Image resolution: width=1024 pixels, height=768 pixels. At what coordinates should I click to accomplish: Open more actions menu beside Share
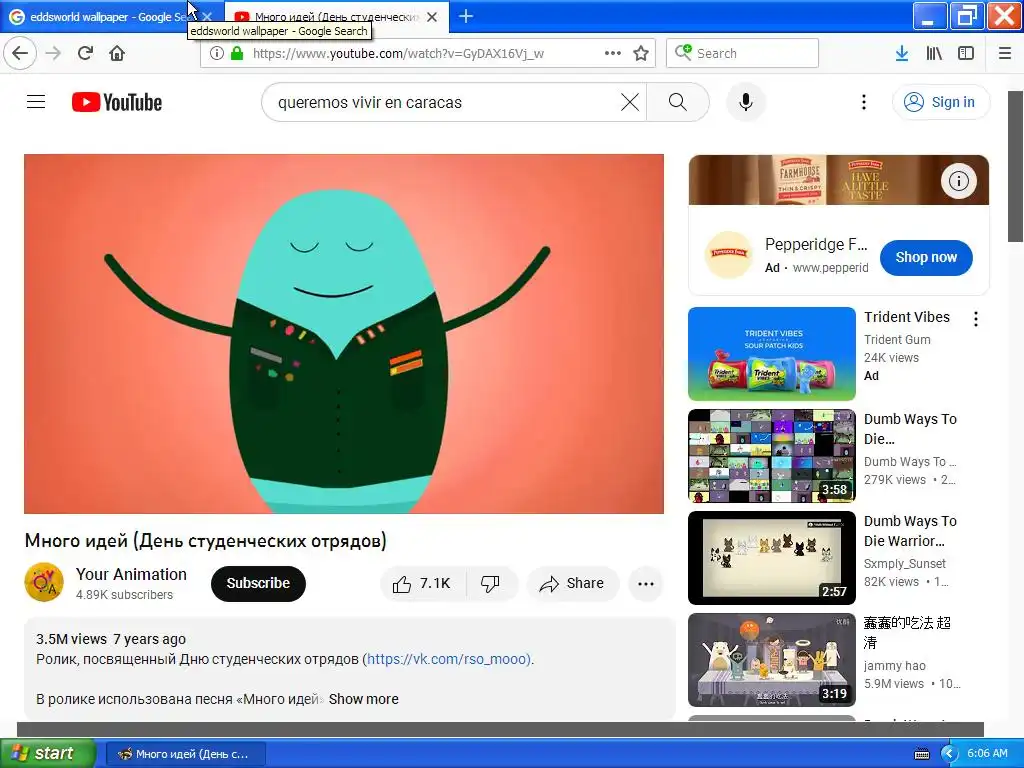[x=646, y=584]
